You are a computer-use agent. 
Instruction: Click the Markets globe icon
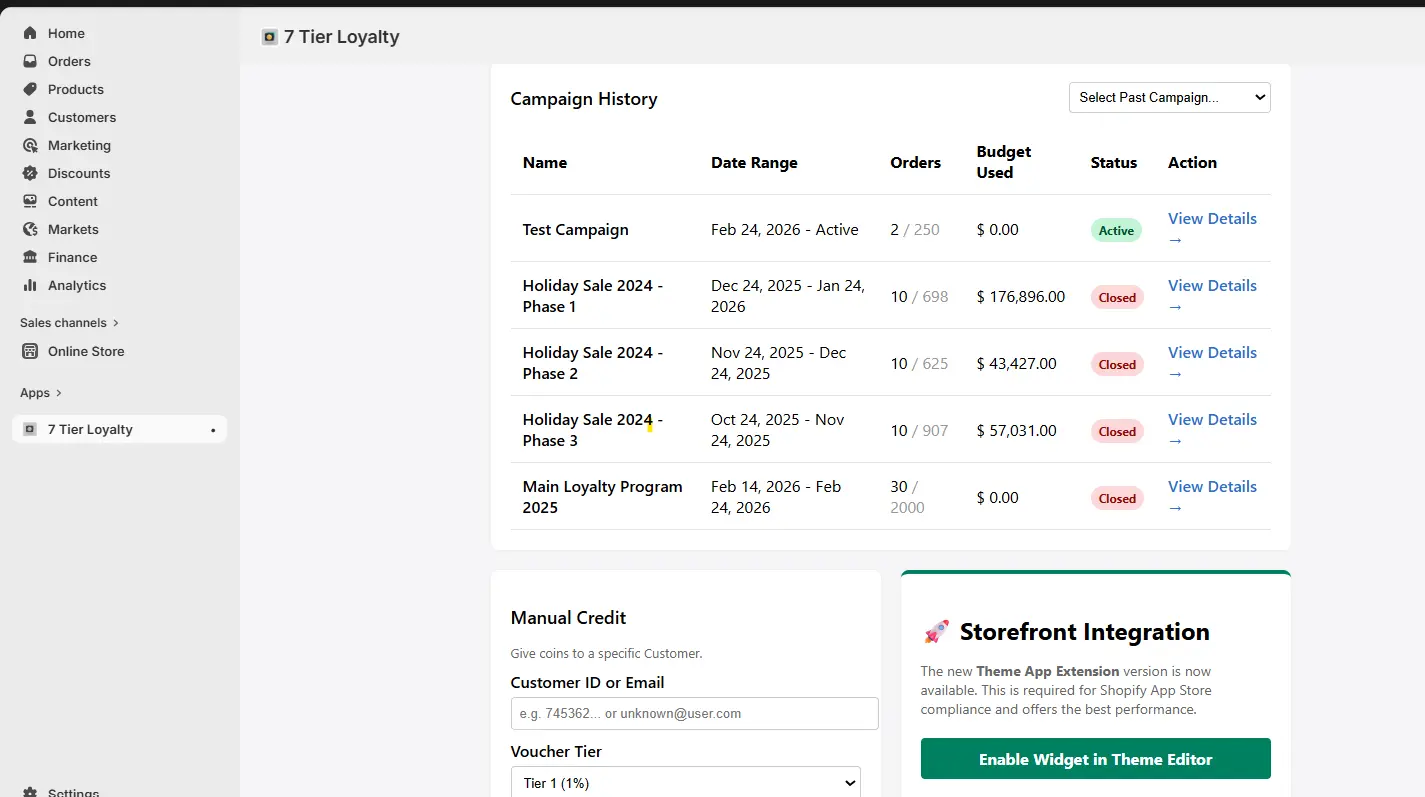[x=30, y=229]
